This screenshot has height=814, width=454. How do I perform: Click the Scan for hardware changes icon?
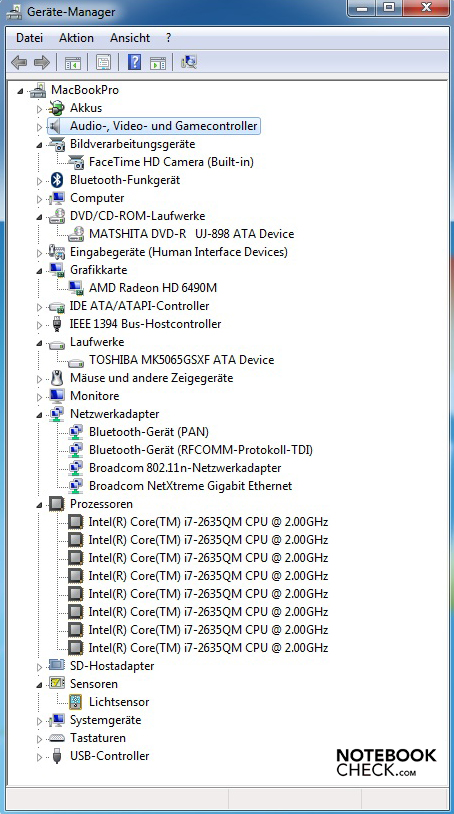tap(189, 63)
